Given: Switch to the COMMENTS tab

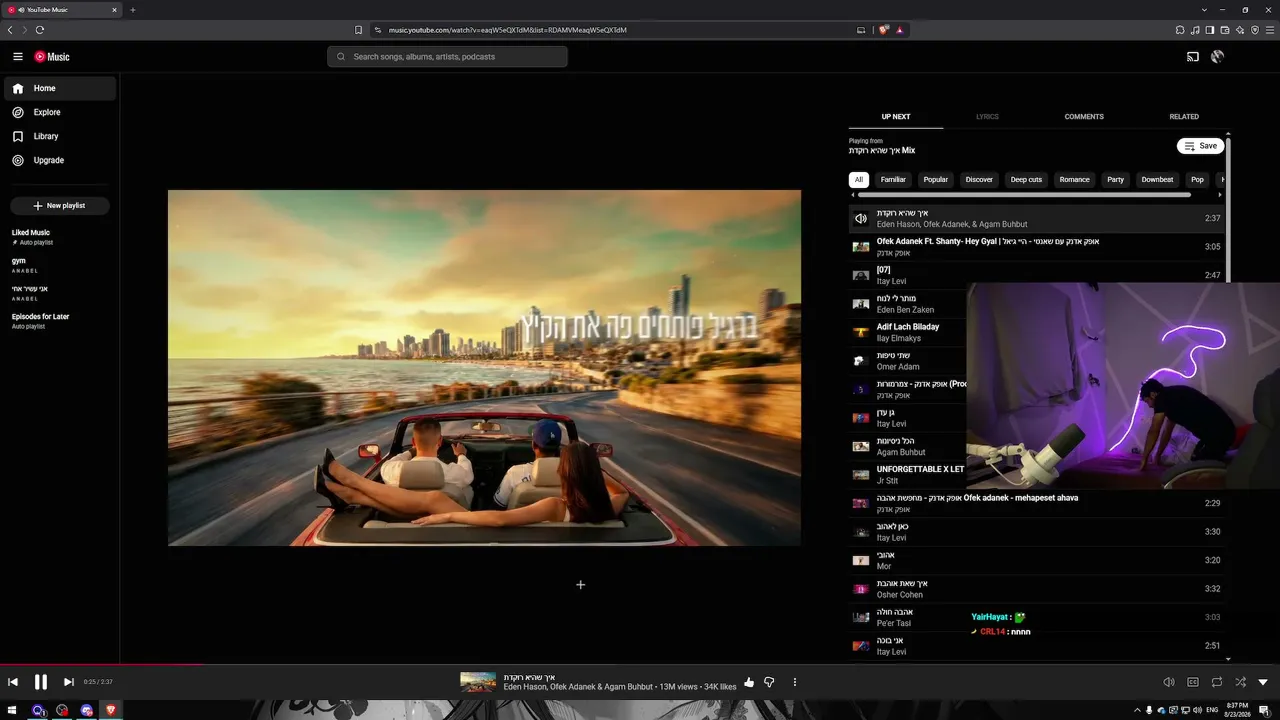Looking at the screenshot, I should coord(1084,117).
